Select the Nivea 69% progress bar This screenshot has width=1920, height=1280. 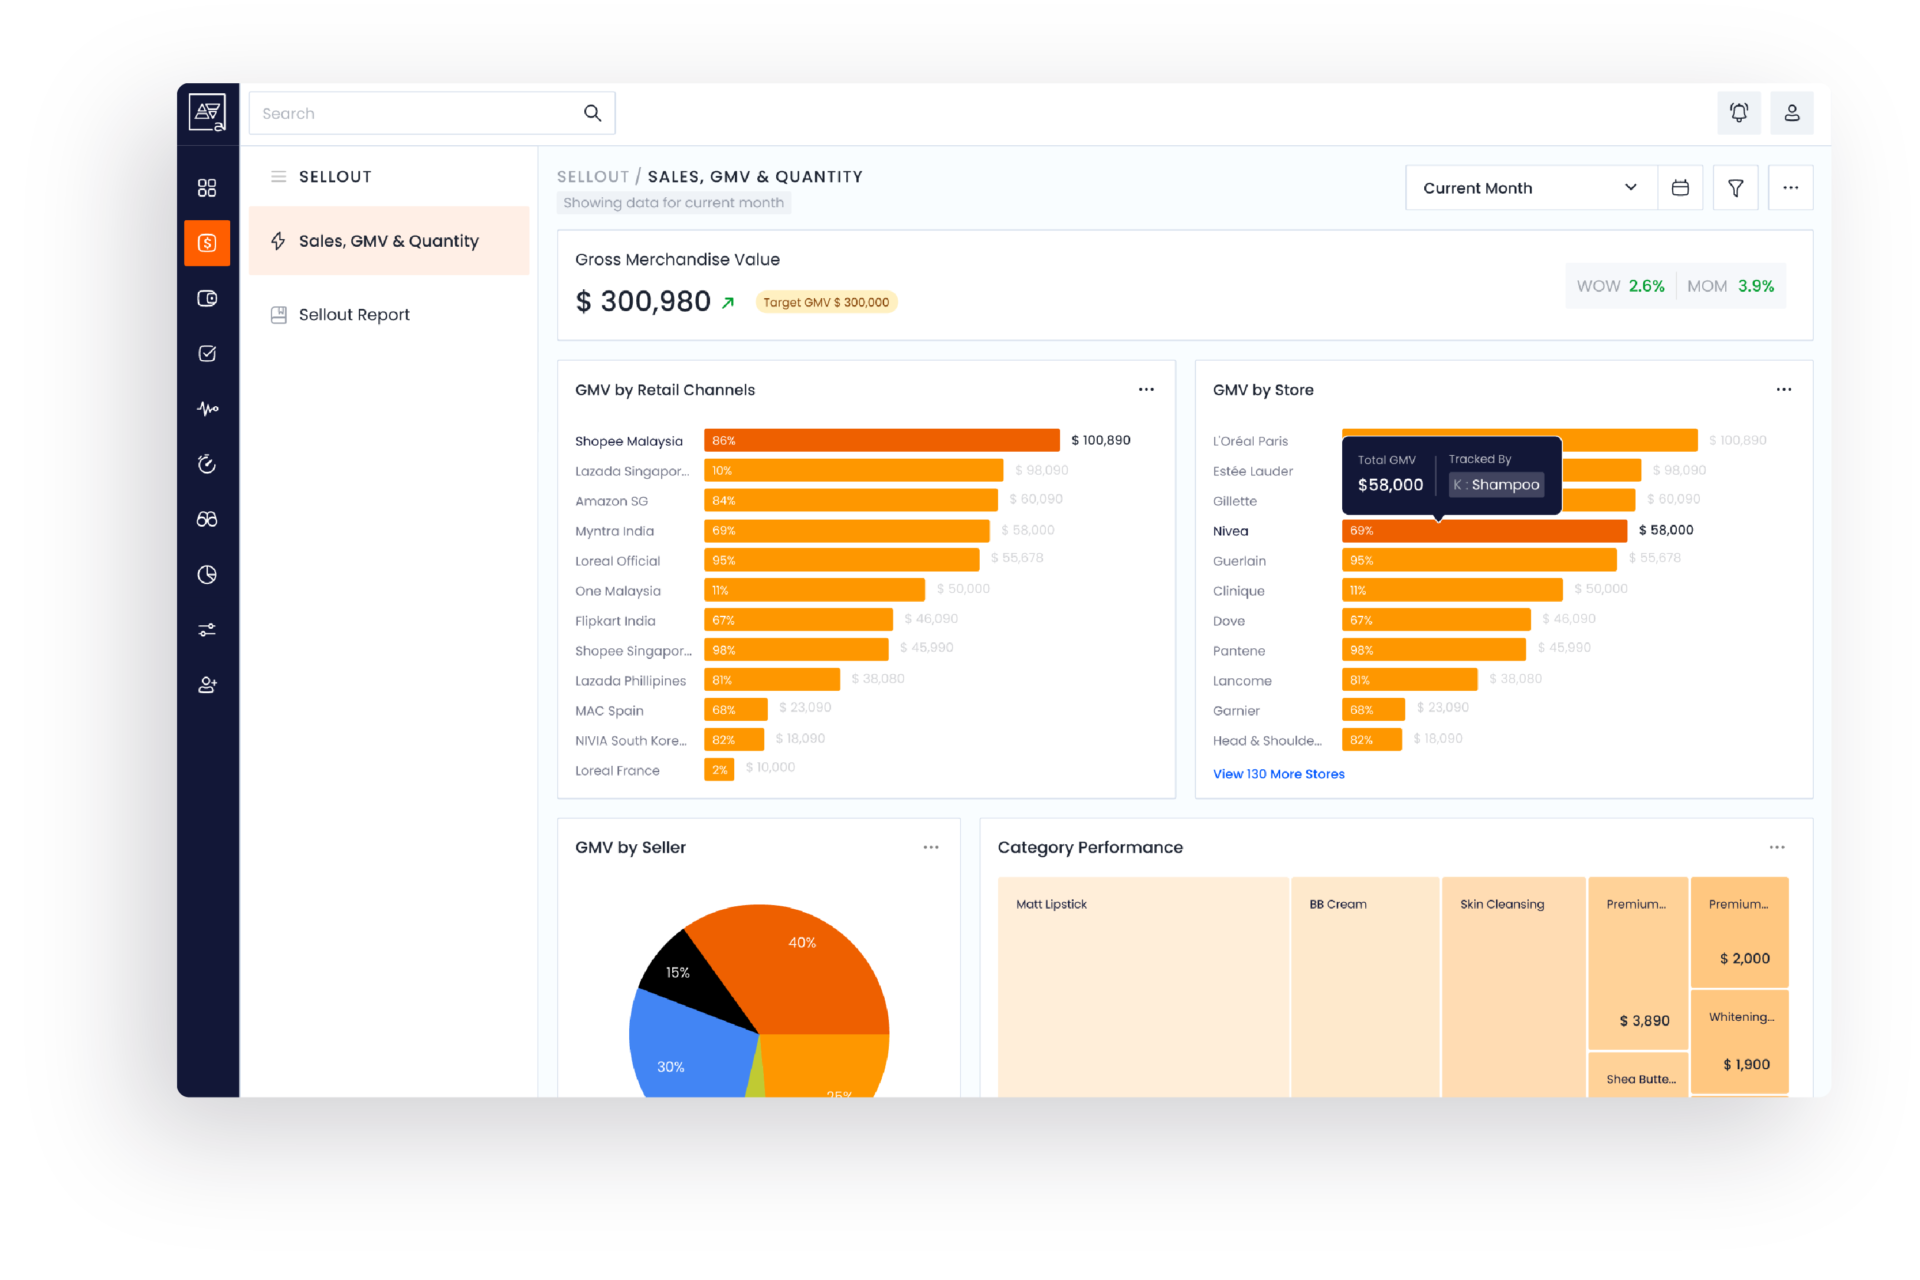click(x=1483, y=530)
